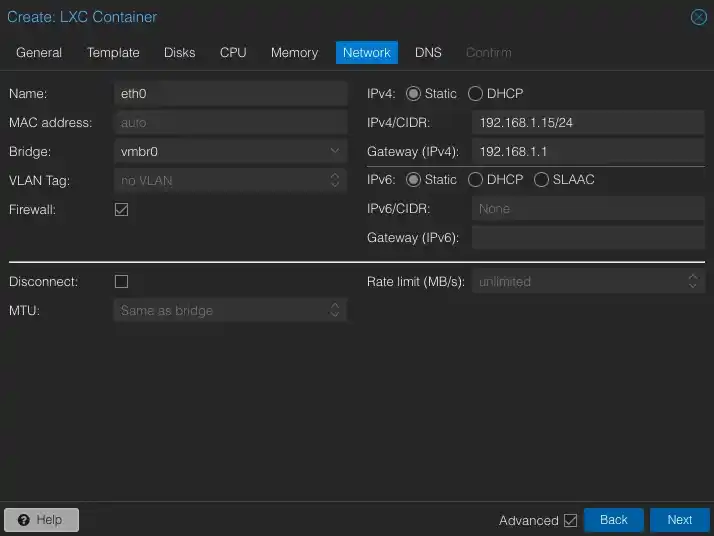Focus the Name field containing eth0
Image resolution: width=714 pixels, height=536 pixels.
(x=230, y=94)
